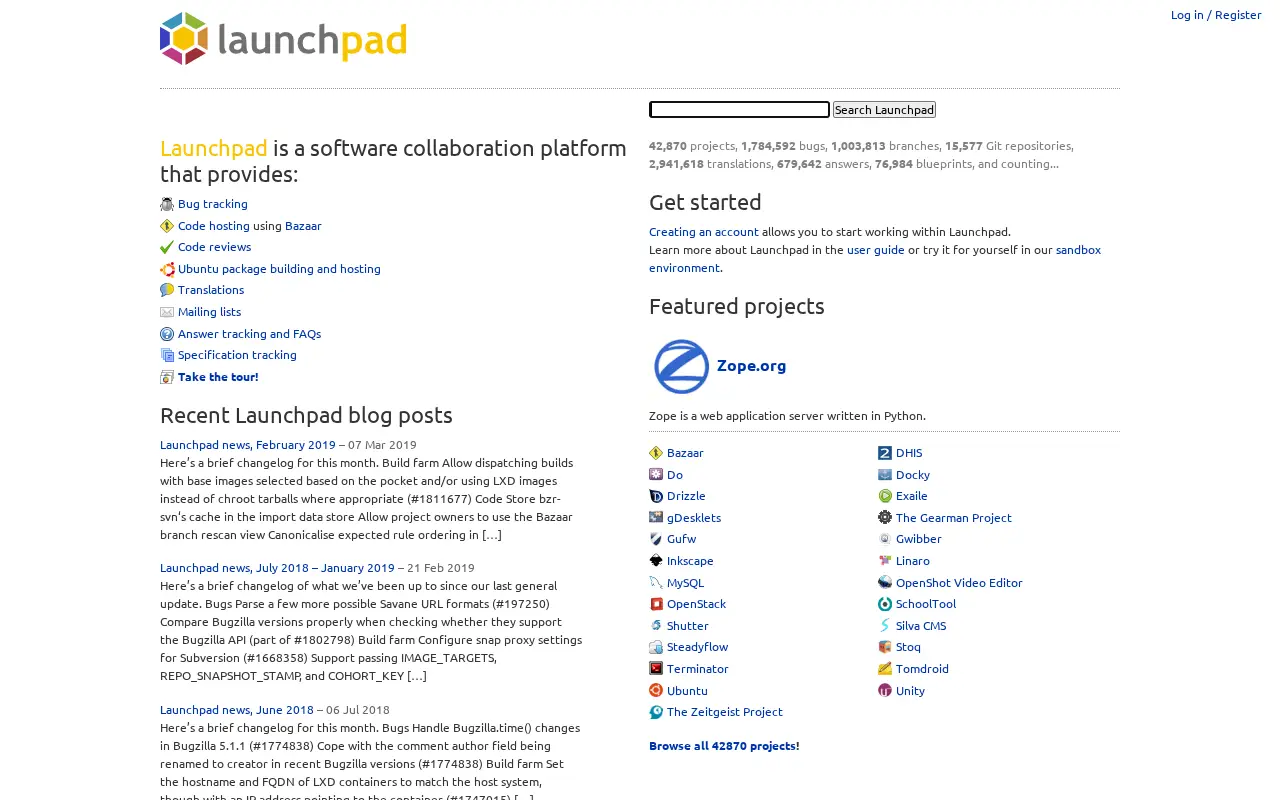
Task: Click the Gearman Project gear icon
Action: pos(885,518)
